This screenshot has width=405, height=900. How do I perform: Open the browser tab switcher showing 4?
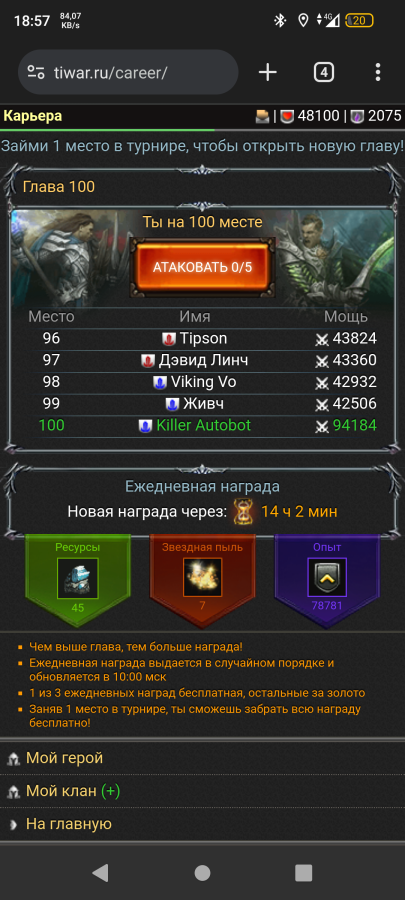coord(324,72)
